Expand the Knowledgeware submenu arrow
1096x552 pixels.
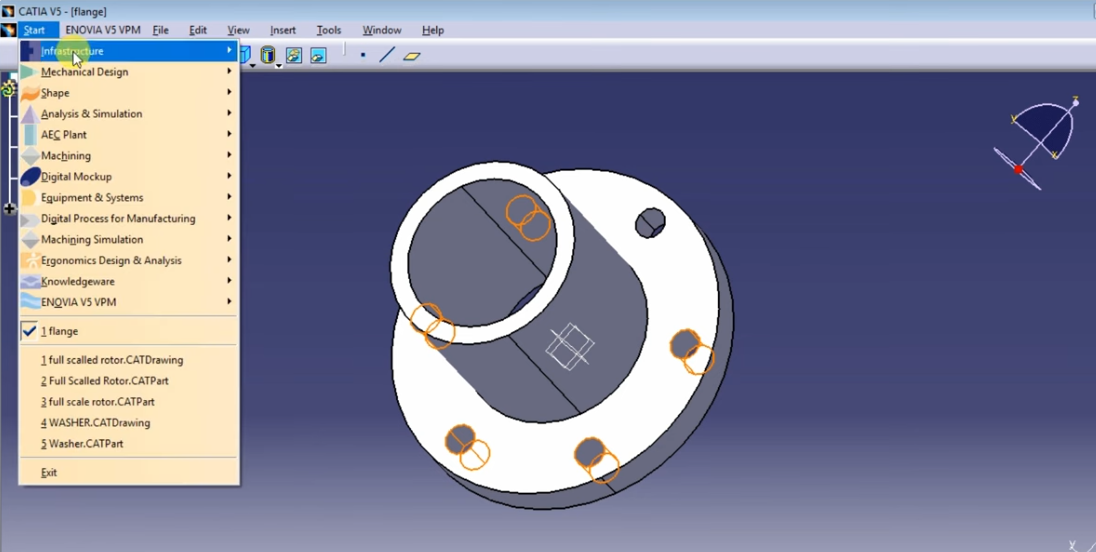pyautogui.click(x=229, y=282)
